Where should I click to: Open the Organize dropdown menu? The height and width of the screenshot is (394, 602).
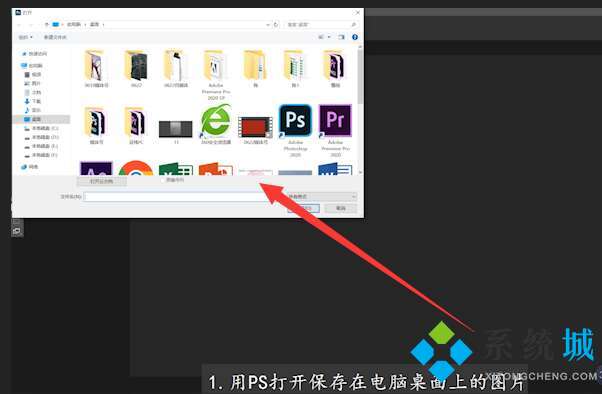[x=25, y=37]
